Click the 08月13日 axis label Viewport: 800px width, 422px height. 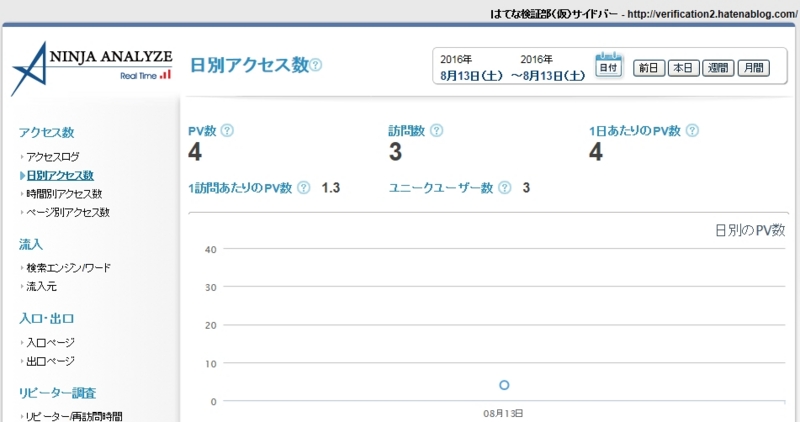pos(503,413)
